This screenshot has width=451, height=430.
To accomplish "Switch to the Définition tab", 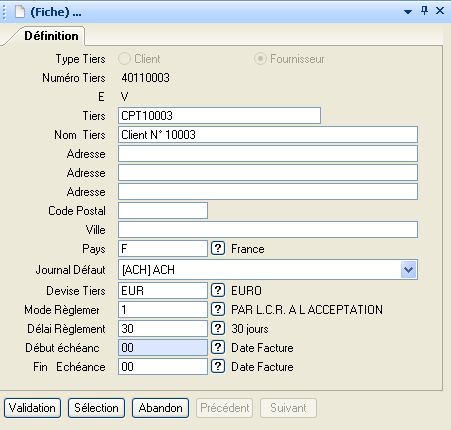I will (x=51, y=36).
